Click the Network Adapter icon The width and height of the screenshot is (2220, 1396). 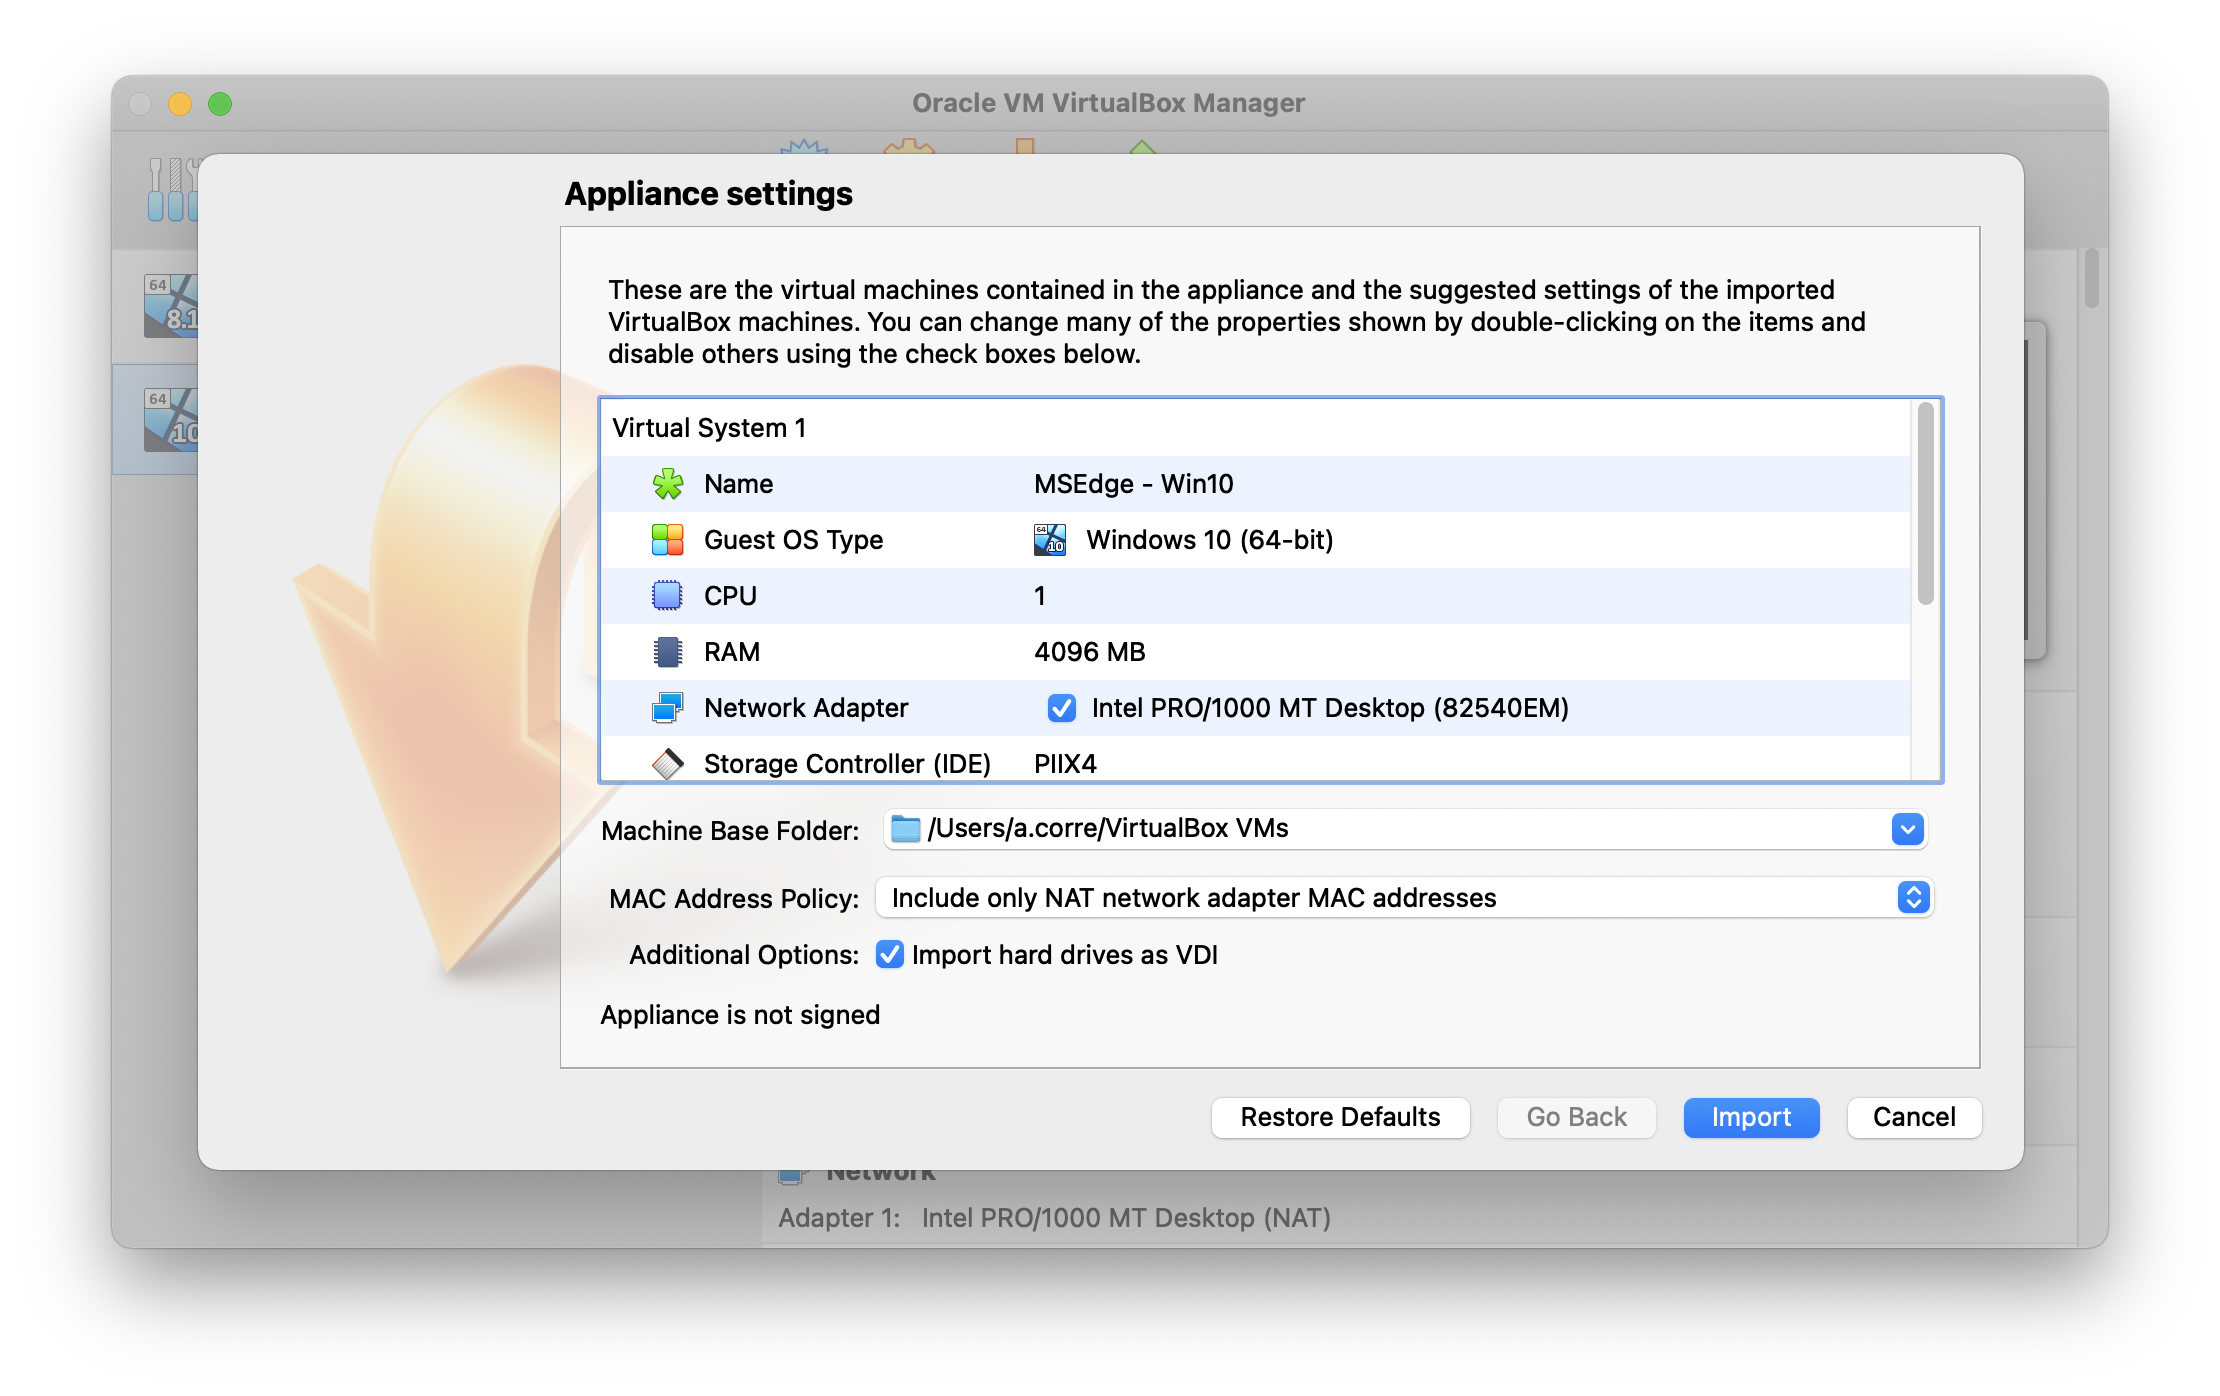667,708
